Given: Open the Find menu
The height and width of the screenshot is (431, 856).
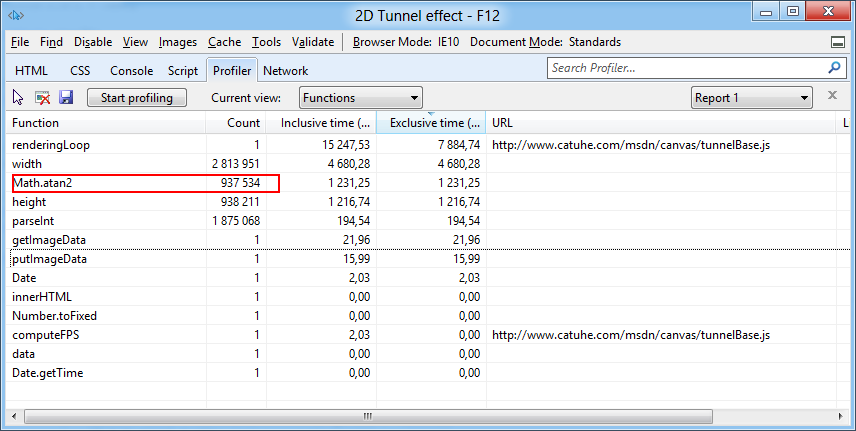Looking at the screenshot, I should pos(51,42).
